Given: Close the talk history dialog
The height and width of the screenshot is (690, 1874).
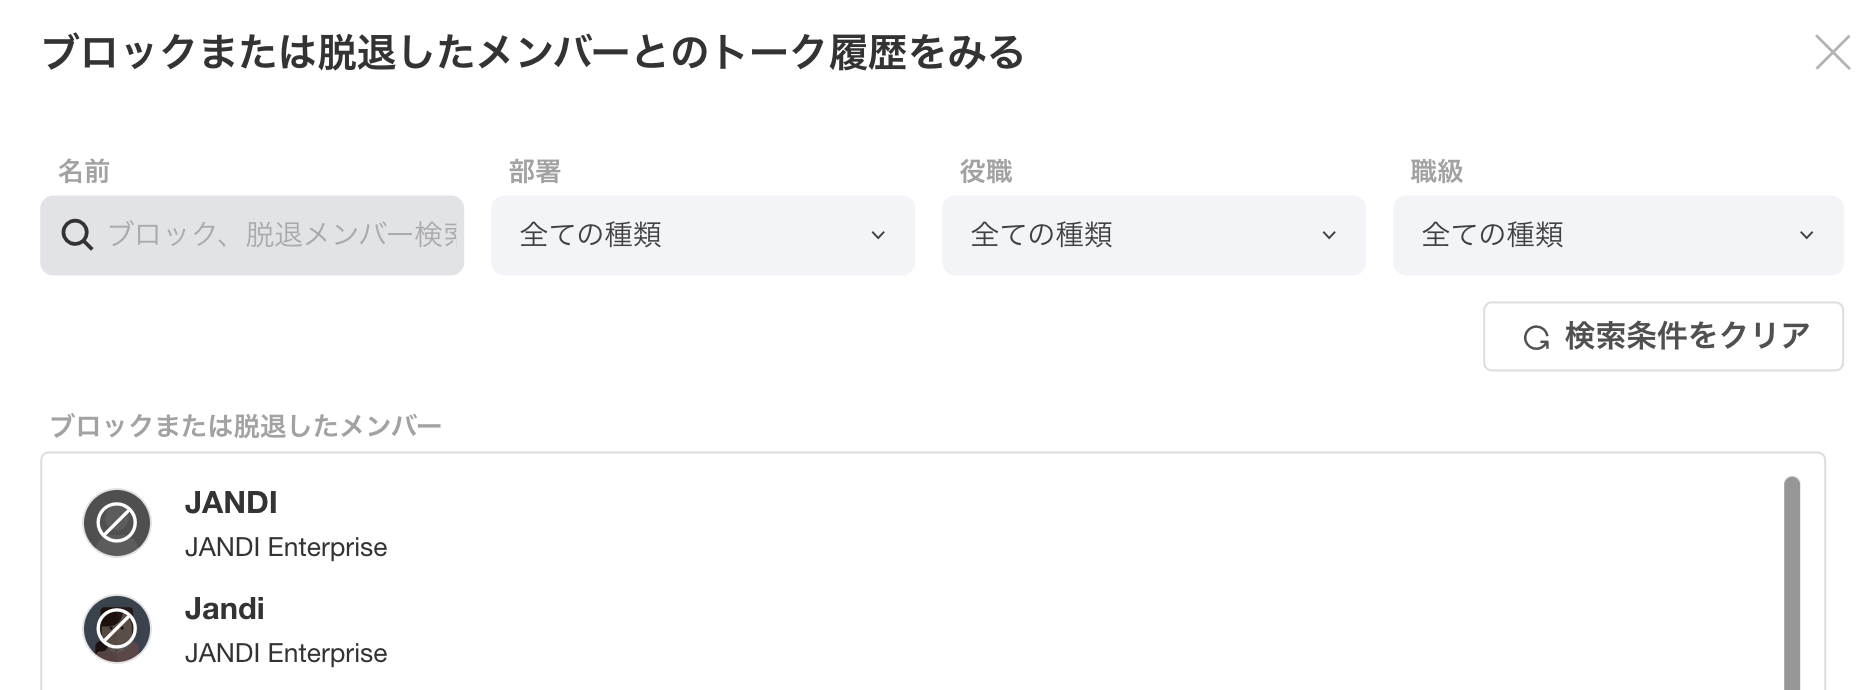Looking at the screenshot, I should click(1832, 52).
